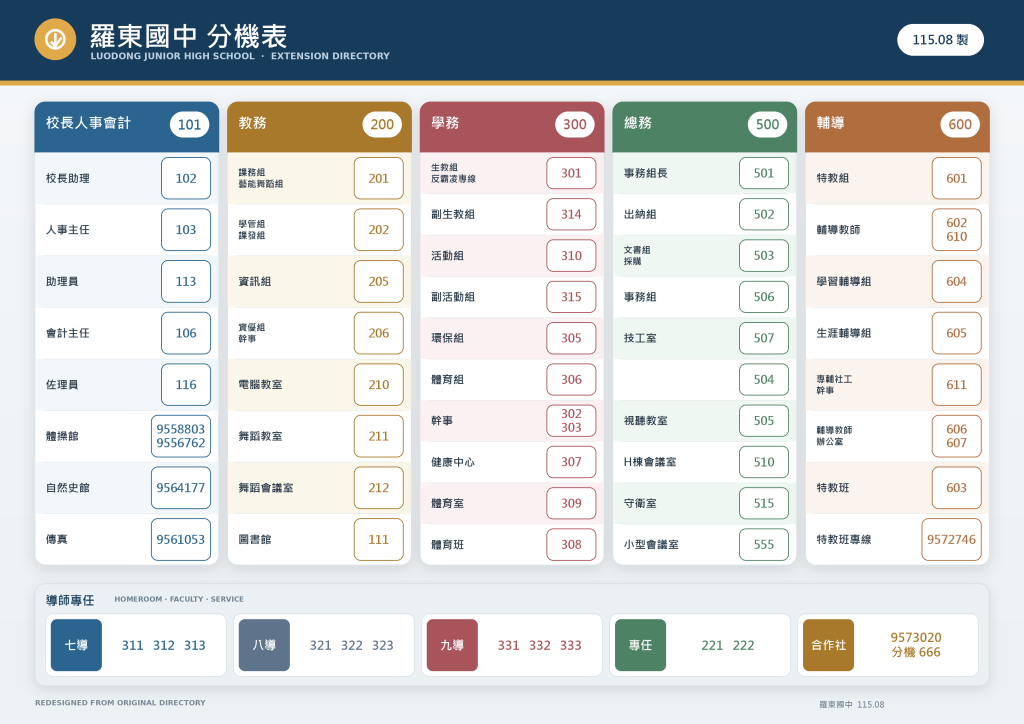
Task: Select the 總務 section header
Action: (705, 127)
